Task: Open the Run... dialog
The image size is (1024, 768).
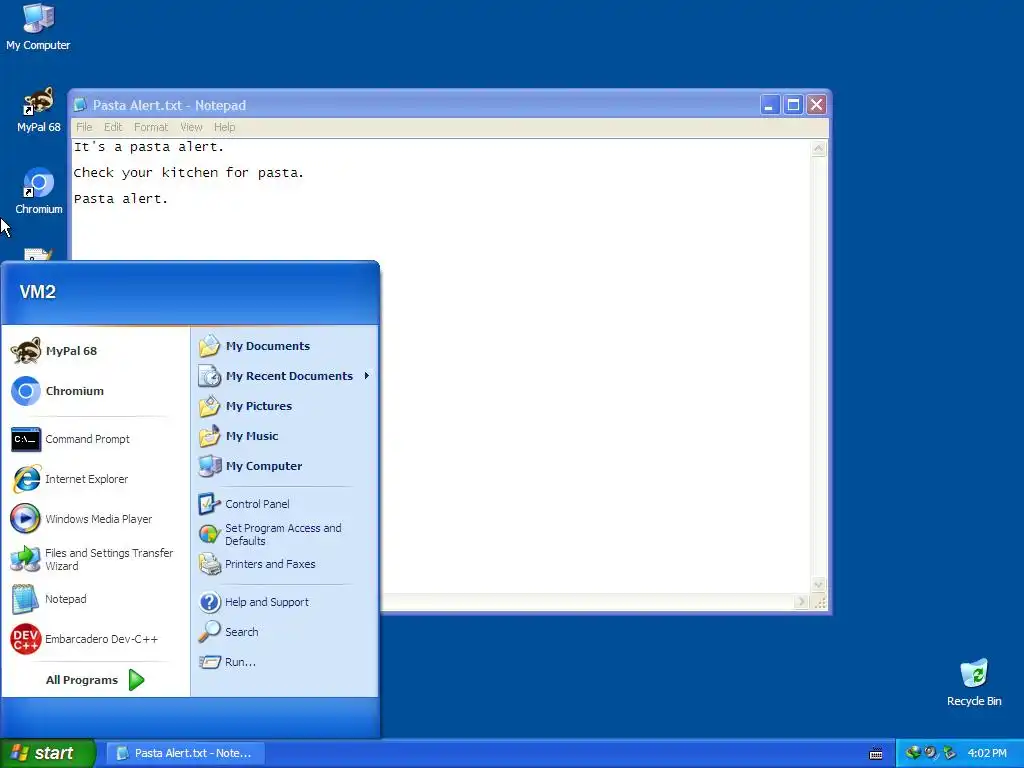Action: click(x=284, y=662)
